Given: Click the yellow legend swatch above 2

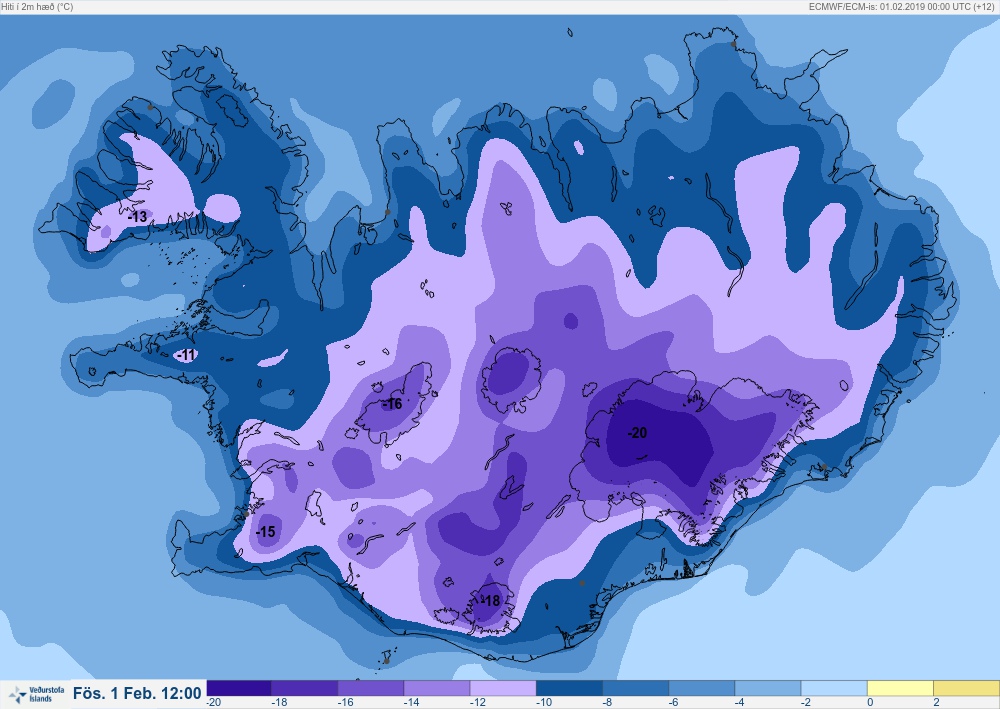Looking at the screenshot, I should click(967, 688).
